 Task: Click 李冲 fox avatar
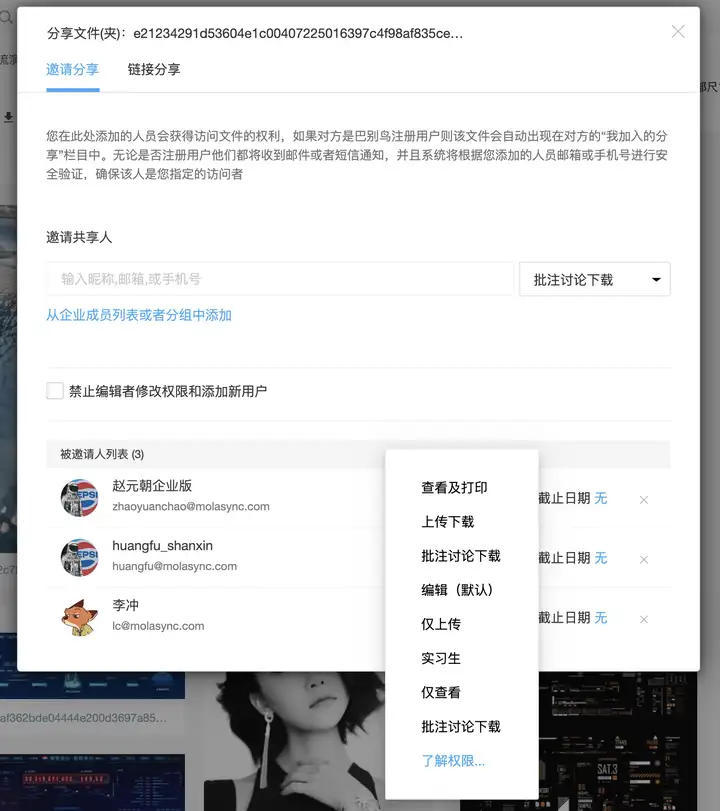point(80,617)
